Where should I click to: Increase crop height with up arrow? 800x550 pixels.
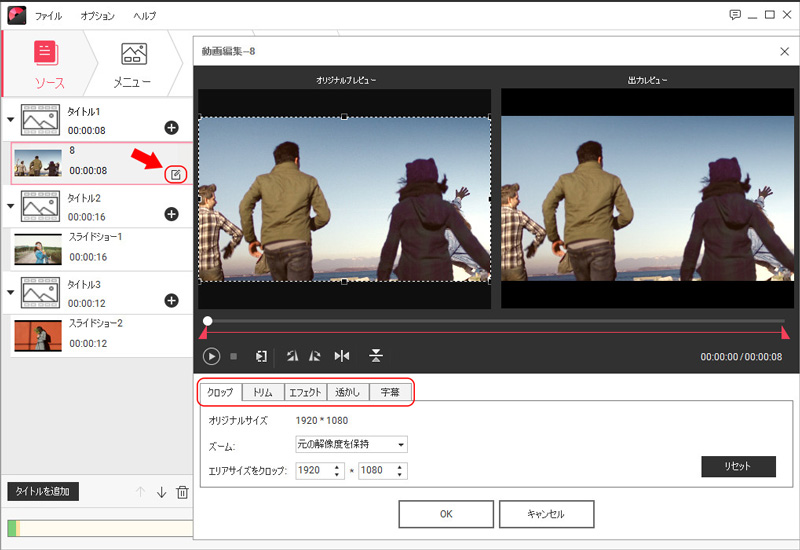(399, 467)
